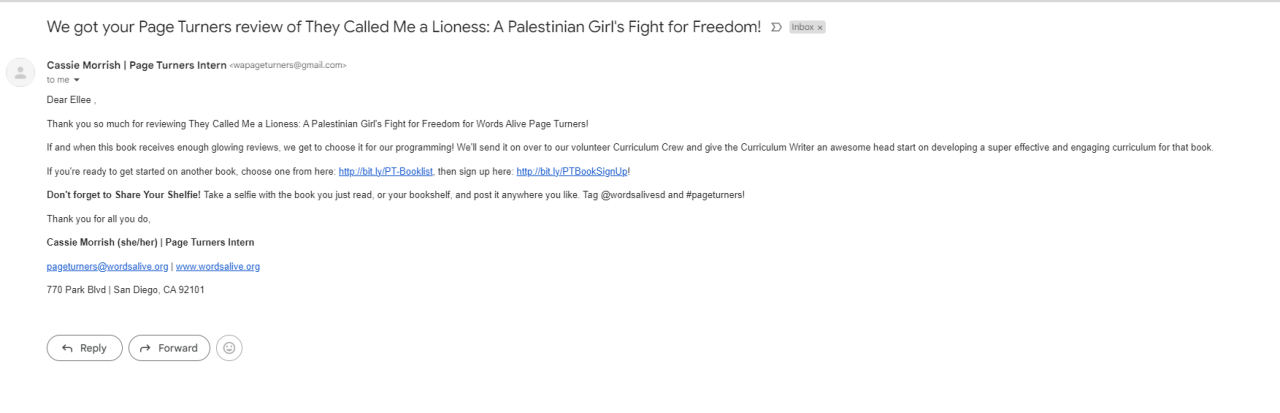Image resolution: width=1280 pixels, height=413 pixels.
Task: Add an emoji reaction to the email
Action: [x=229, y=348]
